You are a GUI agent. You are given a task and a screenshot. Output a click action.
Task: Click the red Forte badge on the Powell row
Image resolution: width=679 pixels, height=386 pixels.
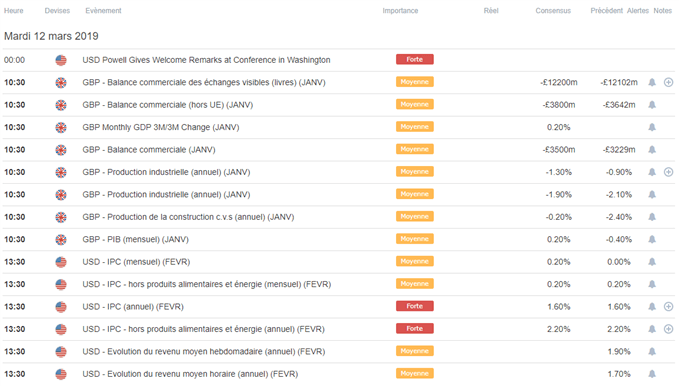(414, 59)
